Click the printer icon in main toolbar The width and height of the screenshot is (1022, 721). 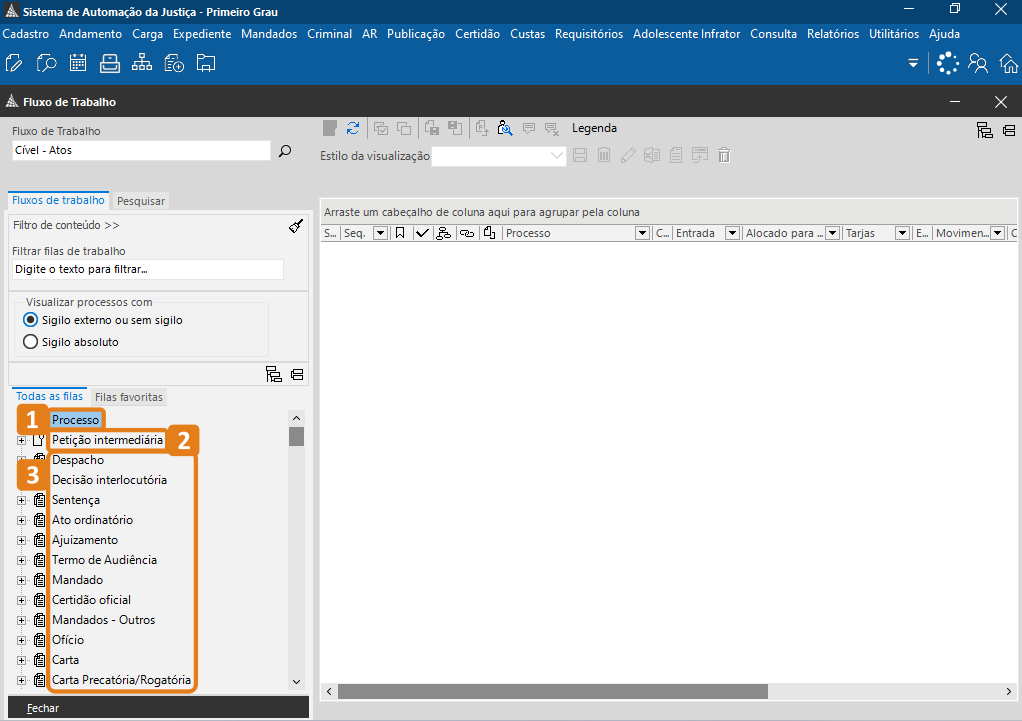[x=110, y=64]
